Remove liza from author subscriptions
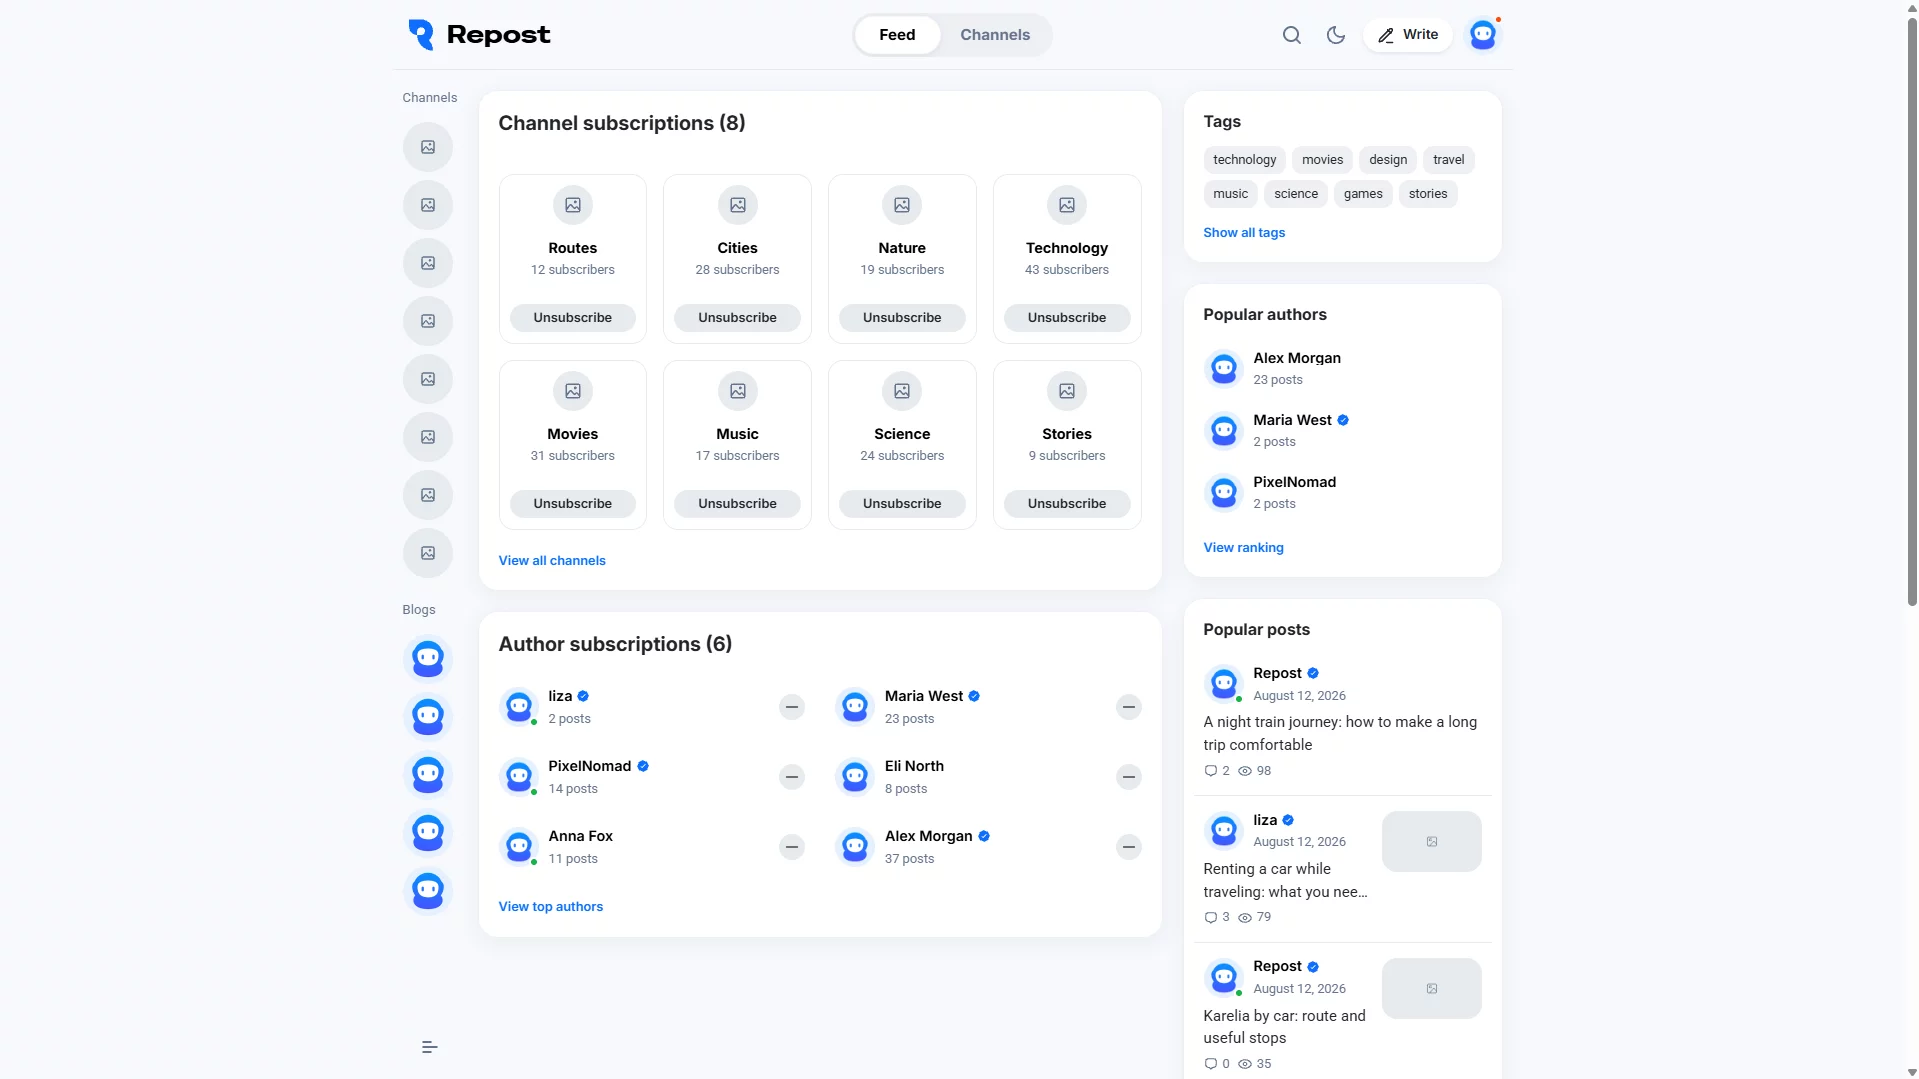Screen dimensions: 1919x1079 791,707
